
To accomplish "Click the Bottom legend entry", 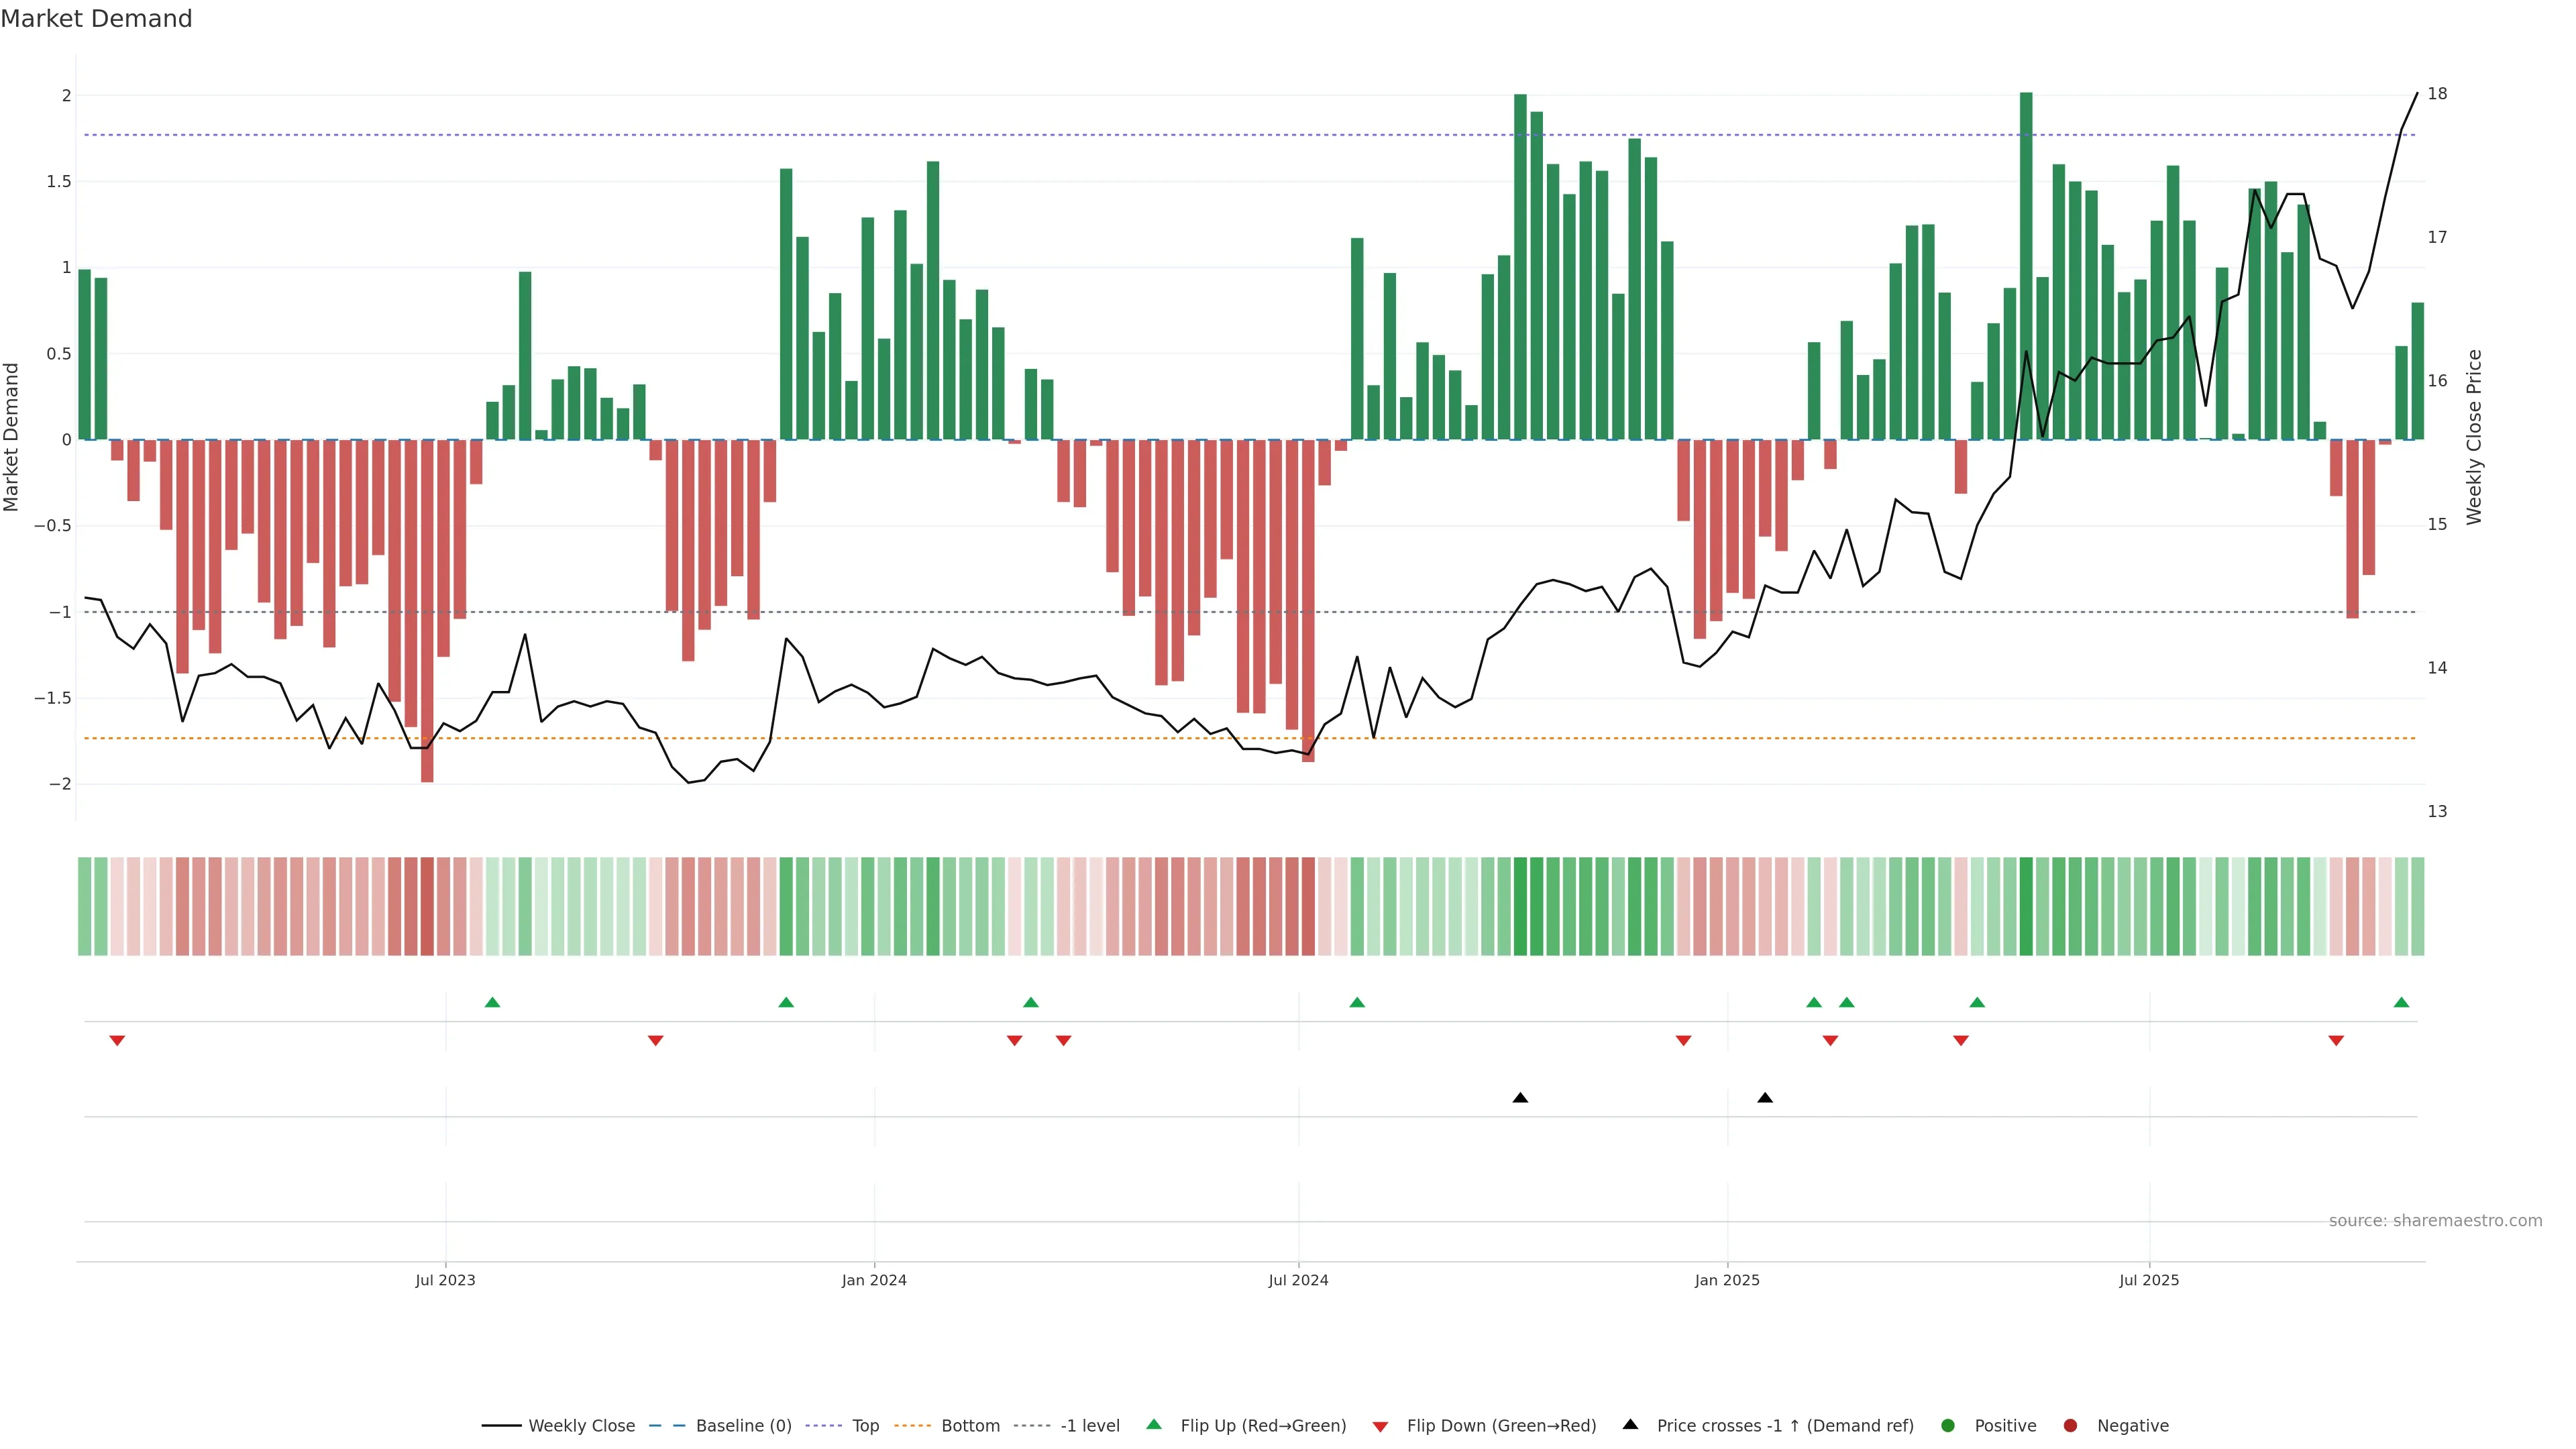I will tap(969, 1426).
